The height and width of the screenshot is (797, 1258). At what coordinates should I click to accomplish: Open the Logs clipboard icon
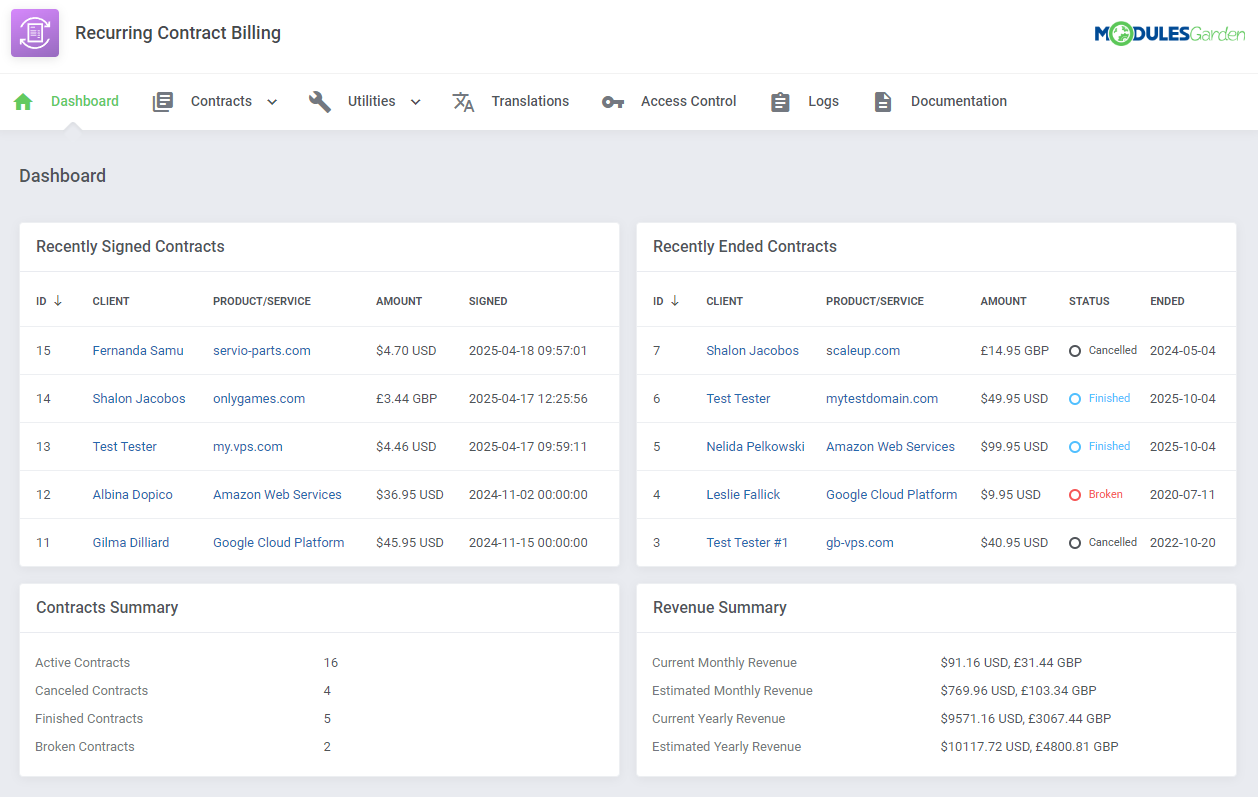[x=780, y=100]
